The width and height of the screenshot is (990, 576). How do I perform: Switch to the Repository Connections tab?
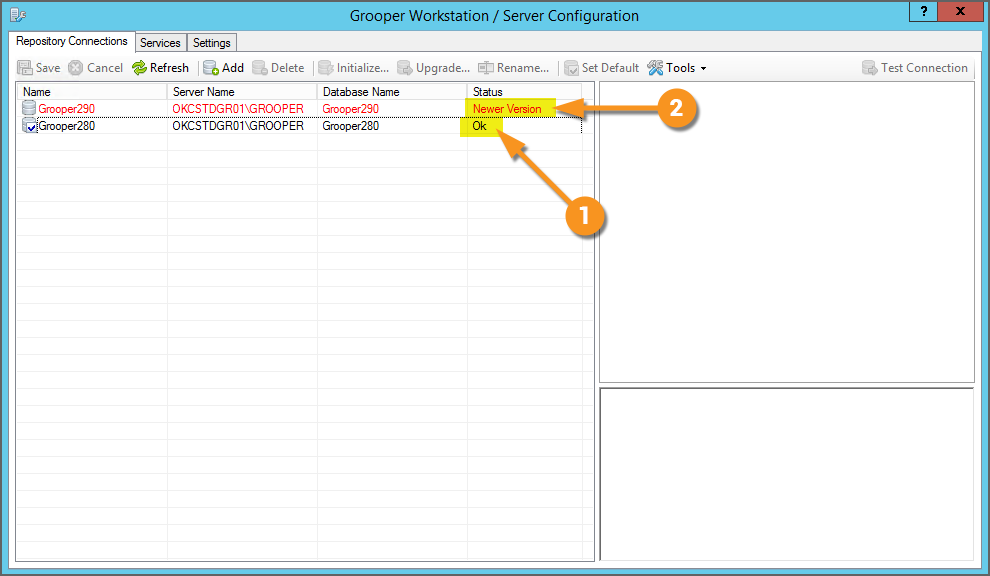click(x=72, y=41)
